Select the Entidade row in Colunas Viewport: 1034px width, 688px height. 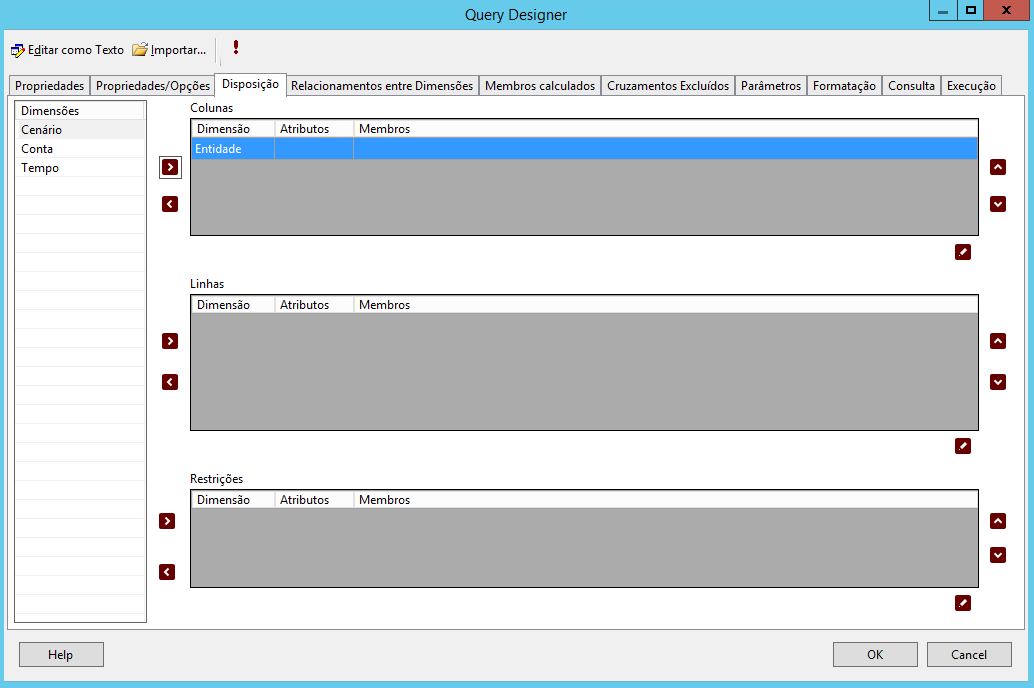point(584,148)
